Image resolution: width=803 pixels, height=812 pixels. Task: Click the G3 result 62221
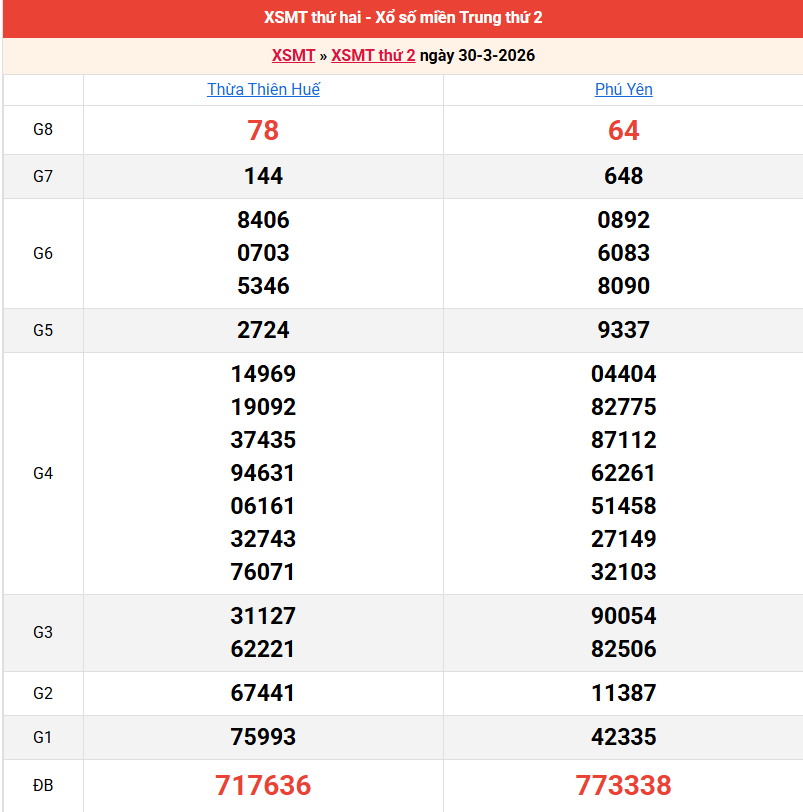click(x=262, y=648)
